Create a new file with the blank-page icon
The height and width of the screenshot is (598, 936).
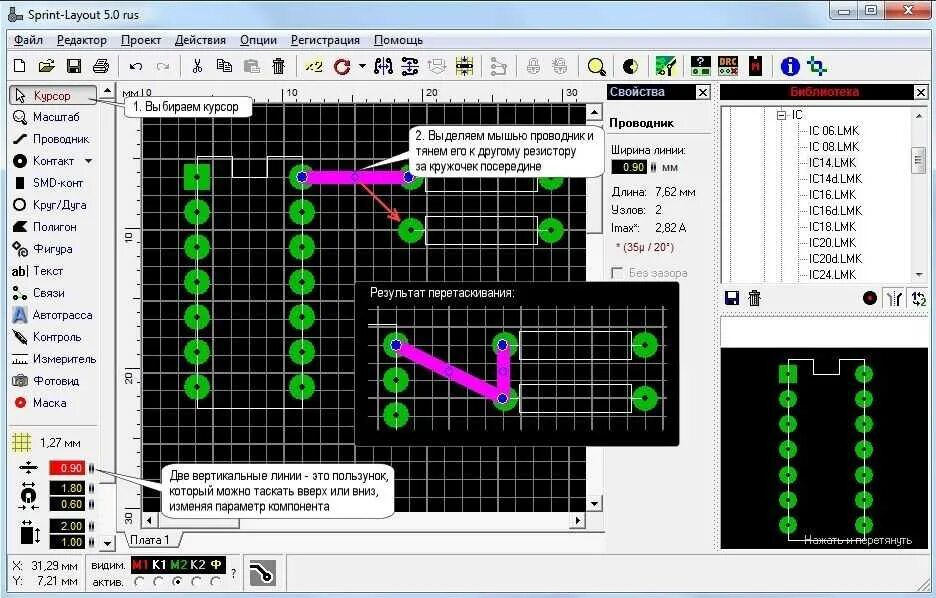(x=19, y=66)
